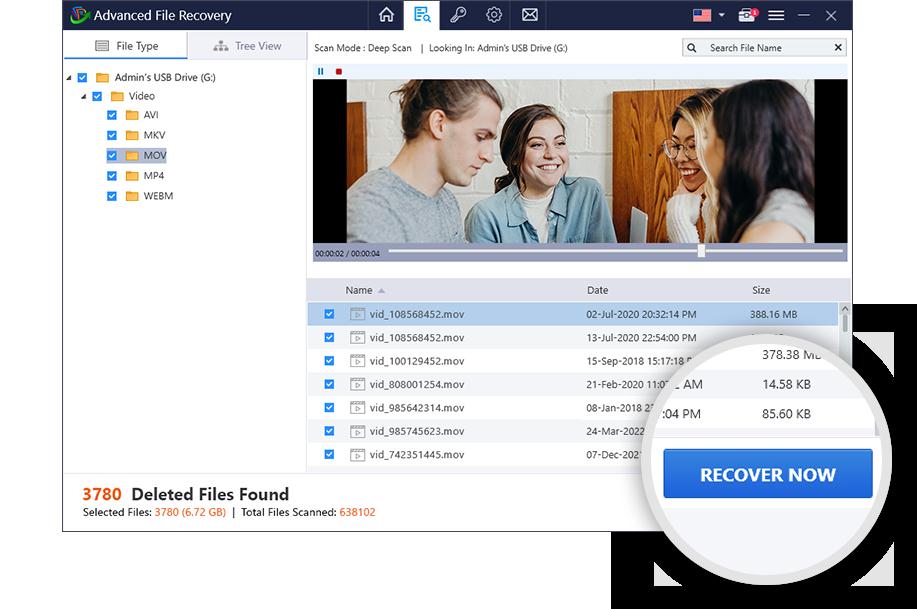Open application Settings via the gear icon
This screenshot has height=609, width=917.
492,15
